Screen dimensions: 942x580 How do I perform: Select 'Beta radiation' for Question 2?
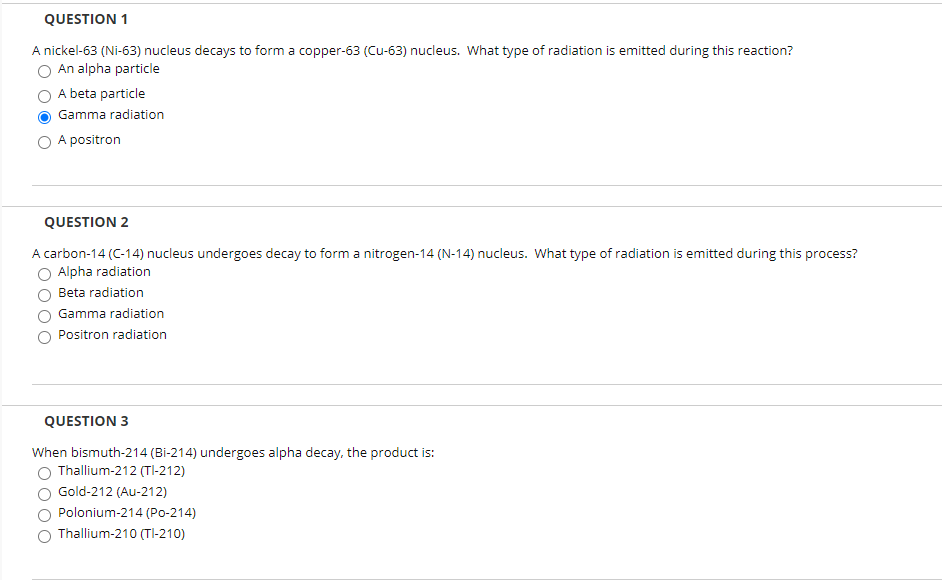(44, 295)
